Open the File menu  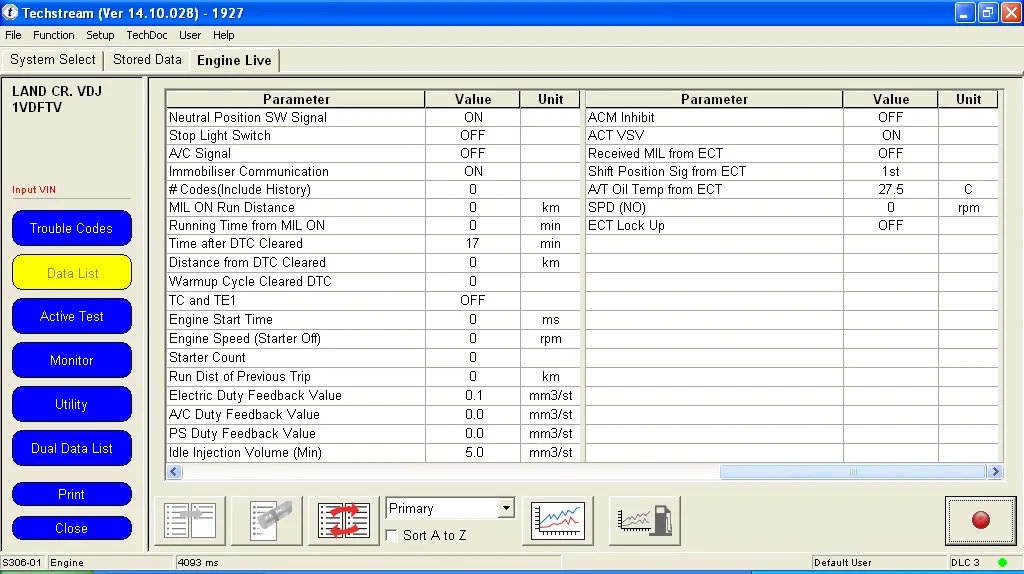[x=13, y=35]
